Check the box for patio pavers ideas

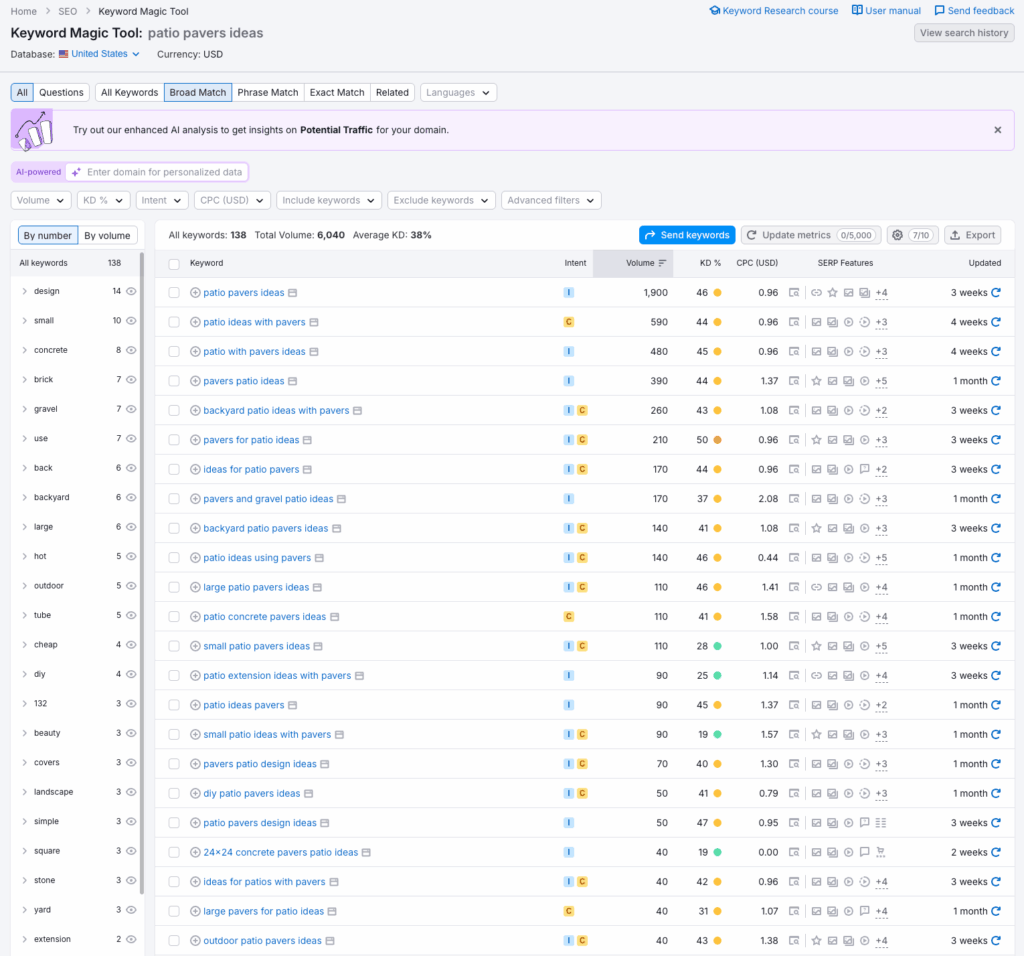pyautogui.click(x=174, y=293)
